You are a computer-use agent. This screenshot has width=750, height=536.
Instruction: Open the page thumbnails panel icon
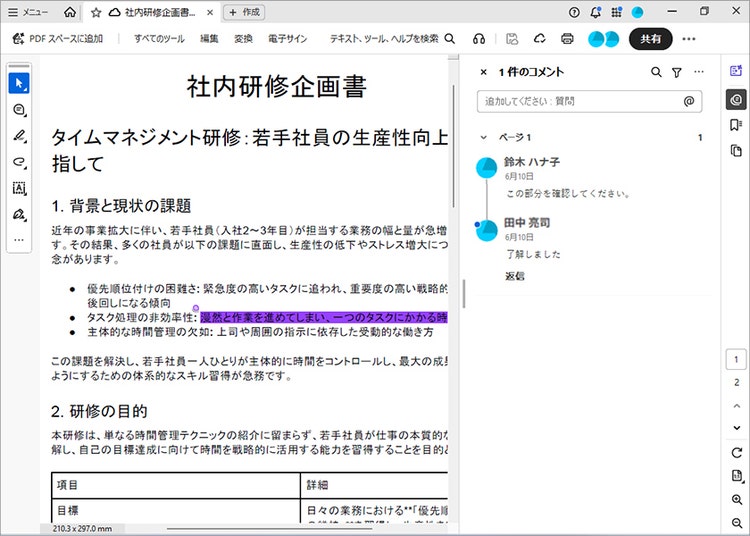point(736,151)
